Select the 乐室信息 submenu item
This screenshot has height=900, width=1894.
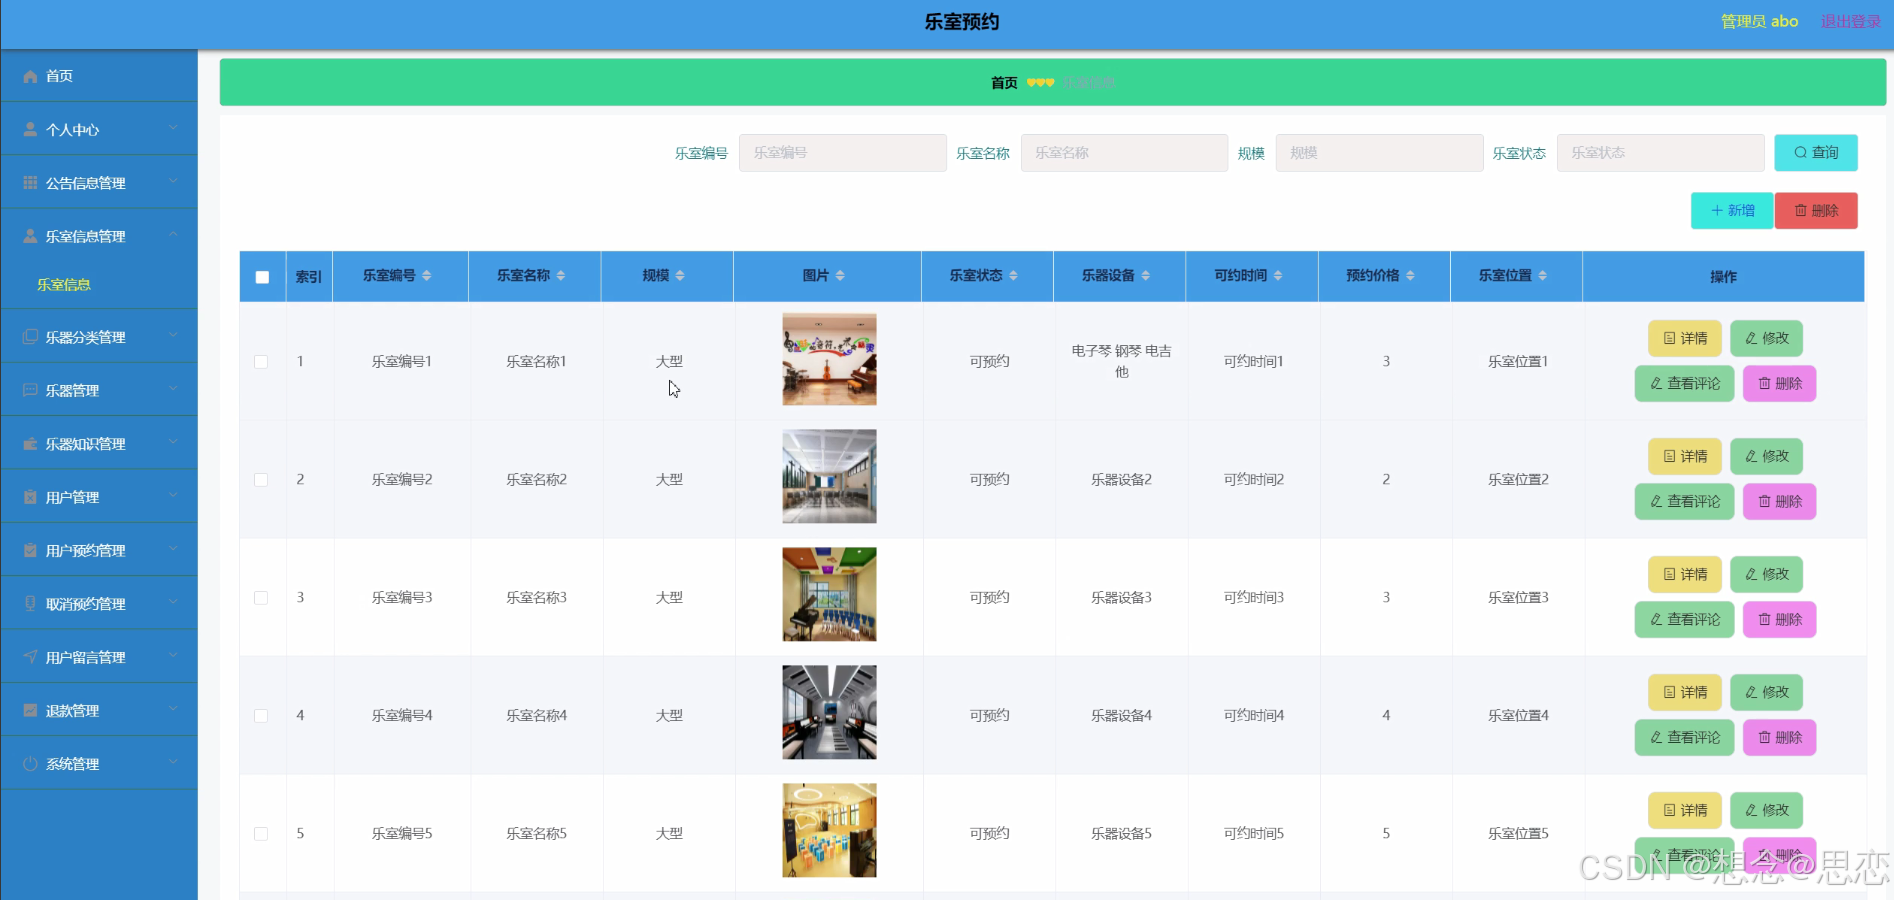64,285
